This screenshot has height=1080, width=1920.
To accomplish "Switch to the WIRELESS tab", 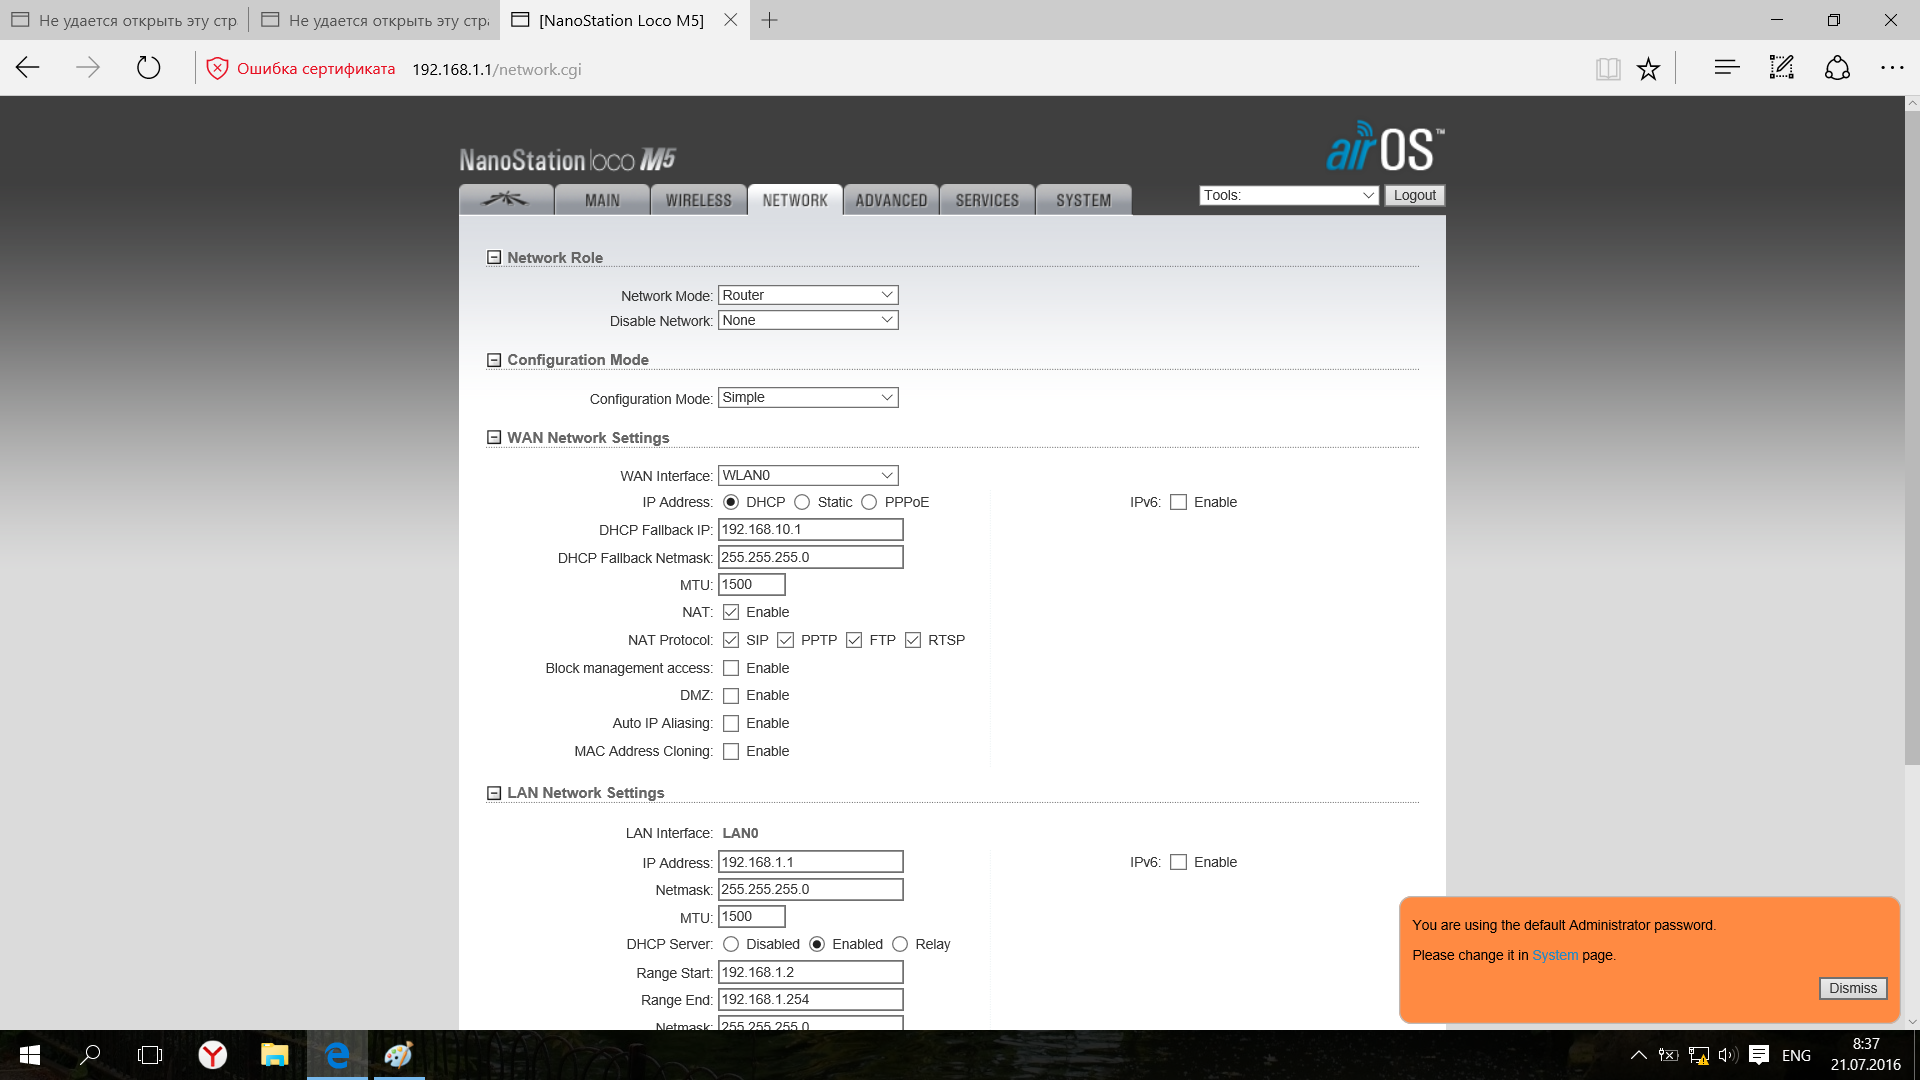I will (698, 200).
